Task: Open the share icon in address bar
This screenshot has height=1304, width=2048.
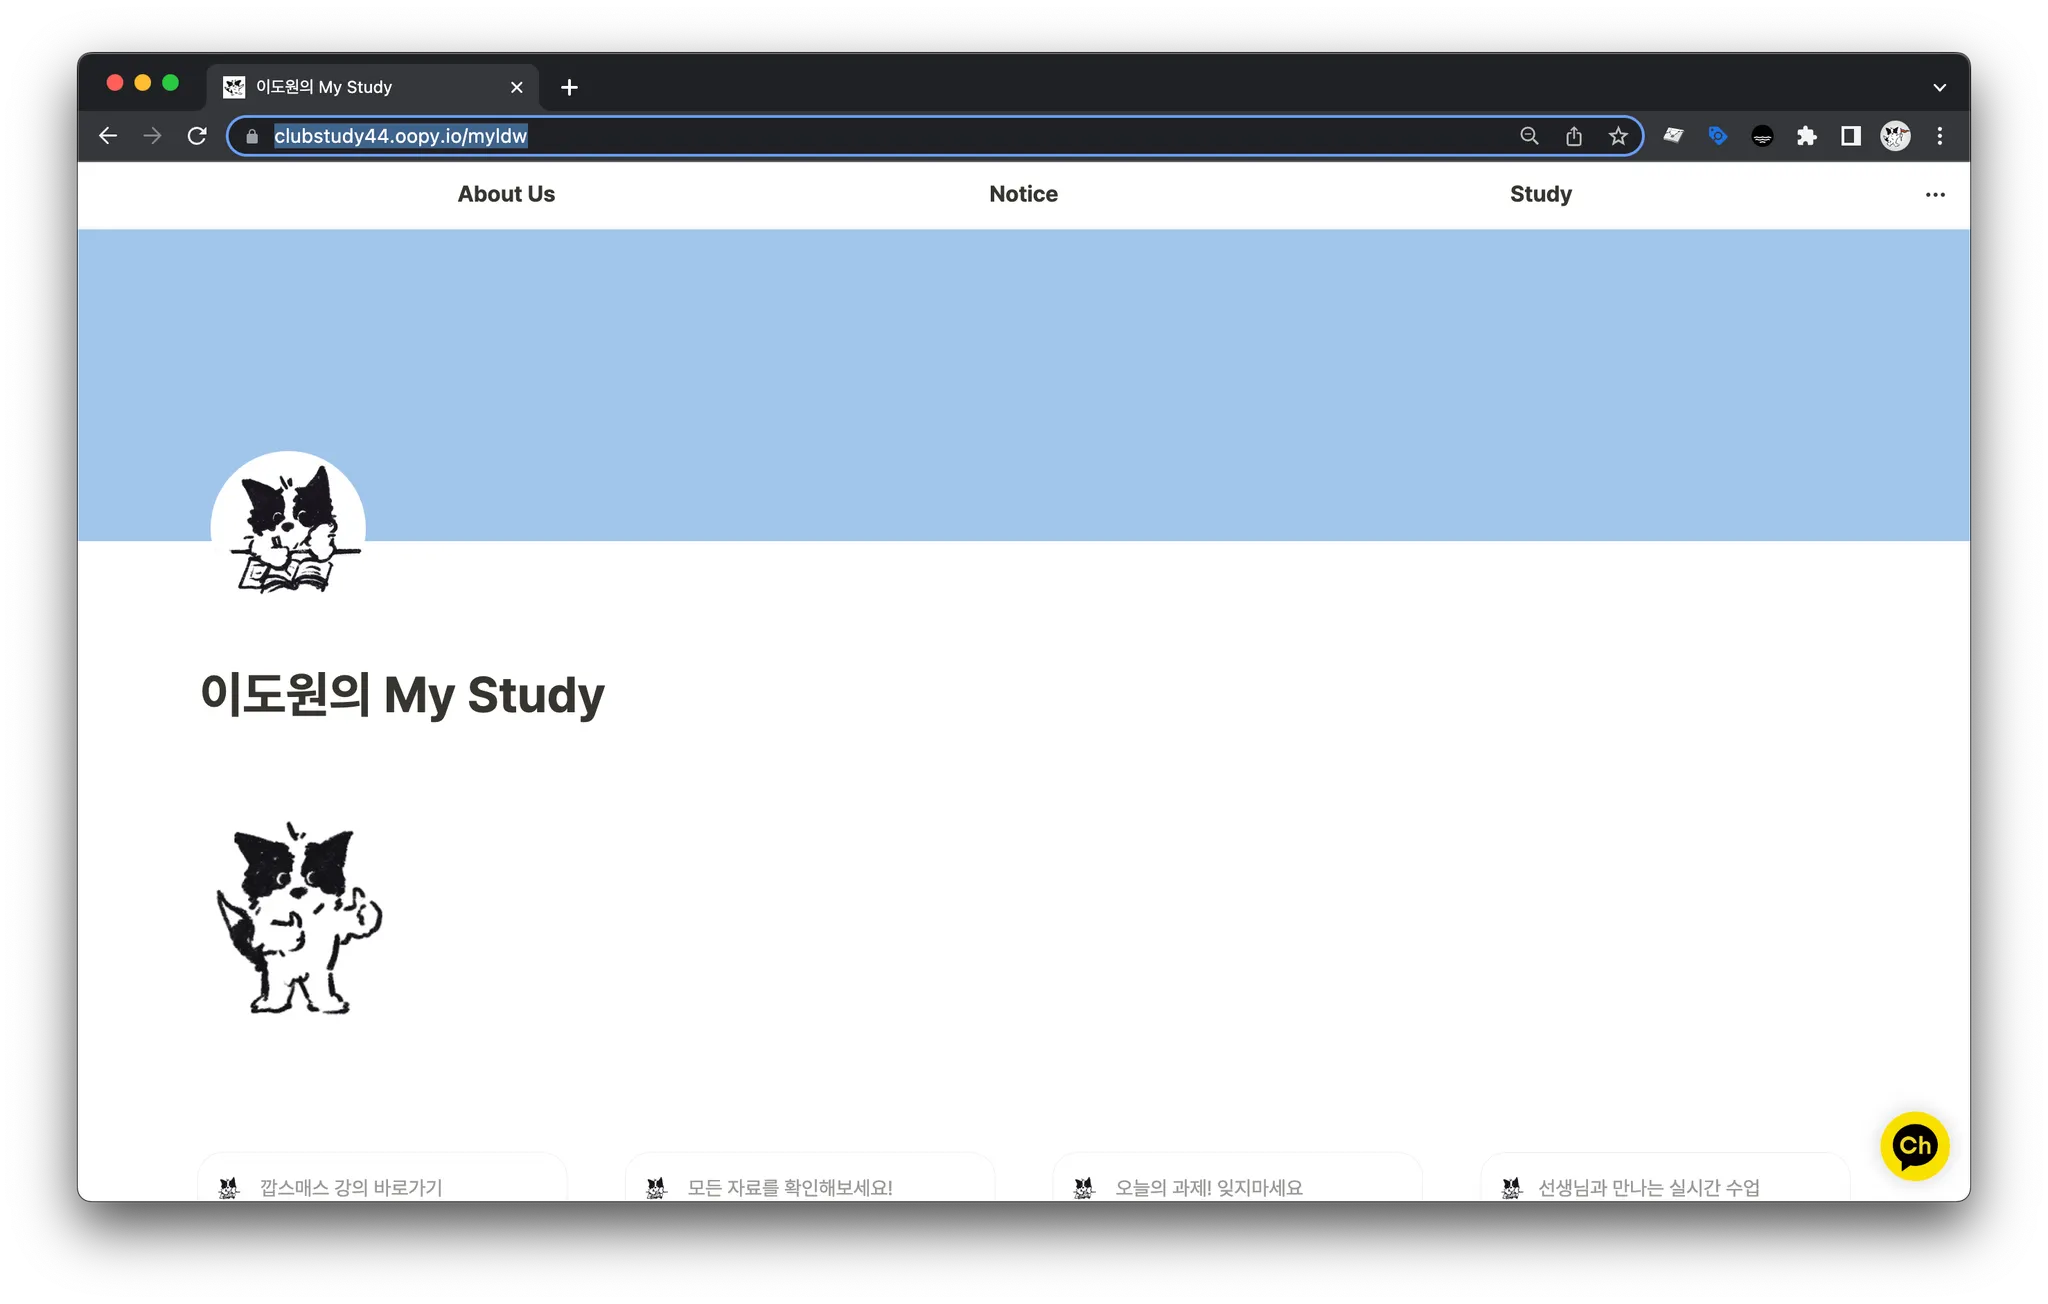Action: click(1574, 136)
